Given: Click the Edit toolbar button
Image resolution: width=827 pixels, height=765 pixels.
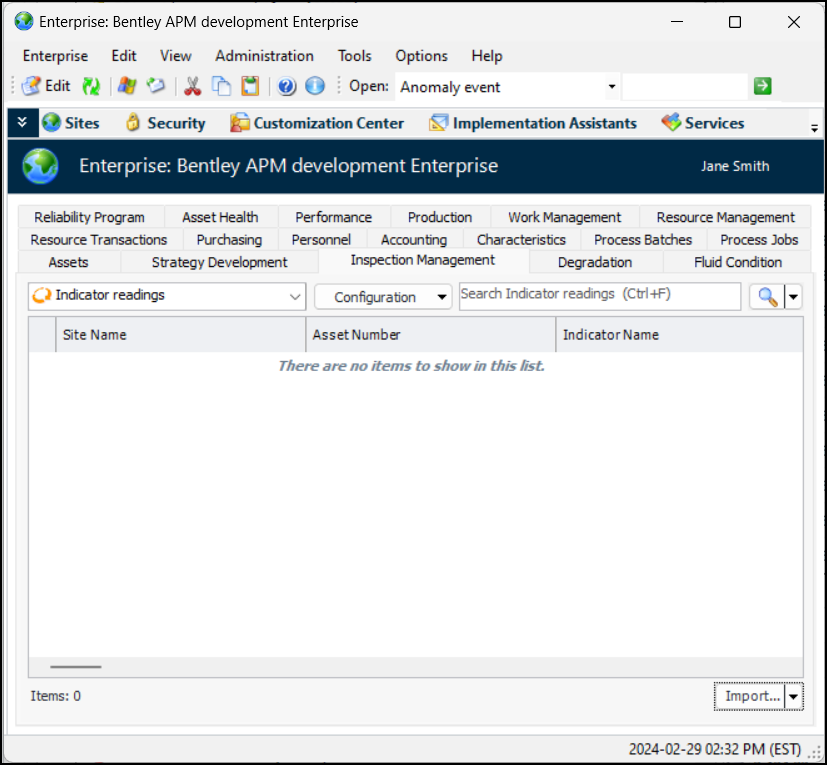Looking at the screenshot, I should click(x=46, y=86).
